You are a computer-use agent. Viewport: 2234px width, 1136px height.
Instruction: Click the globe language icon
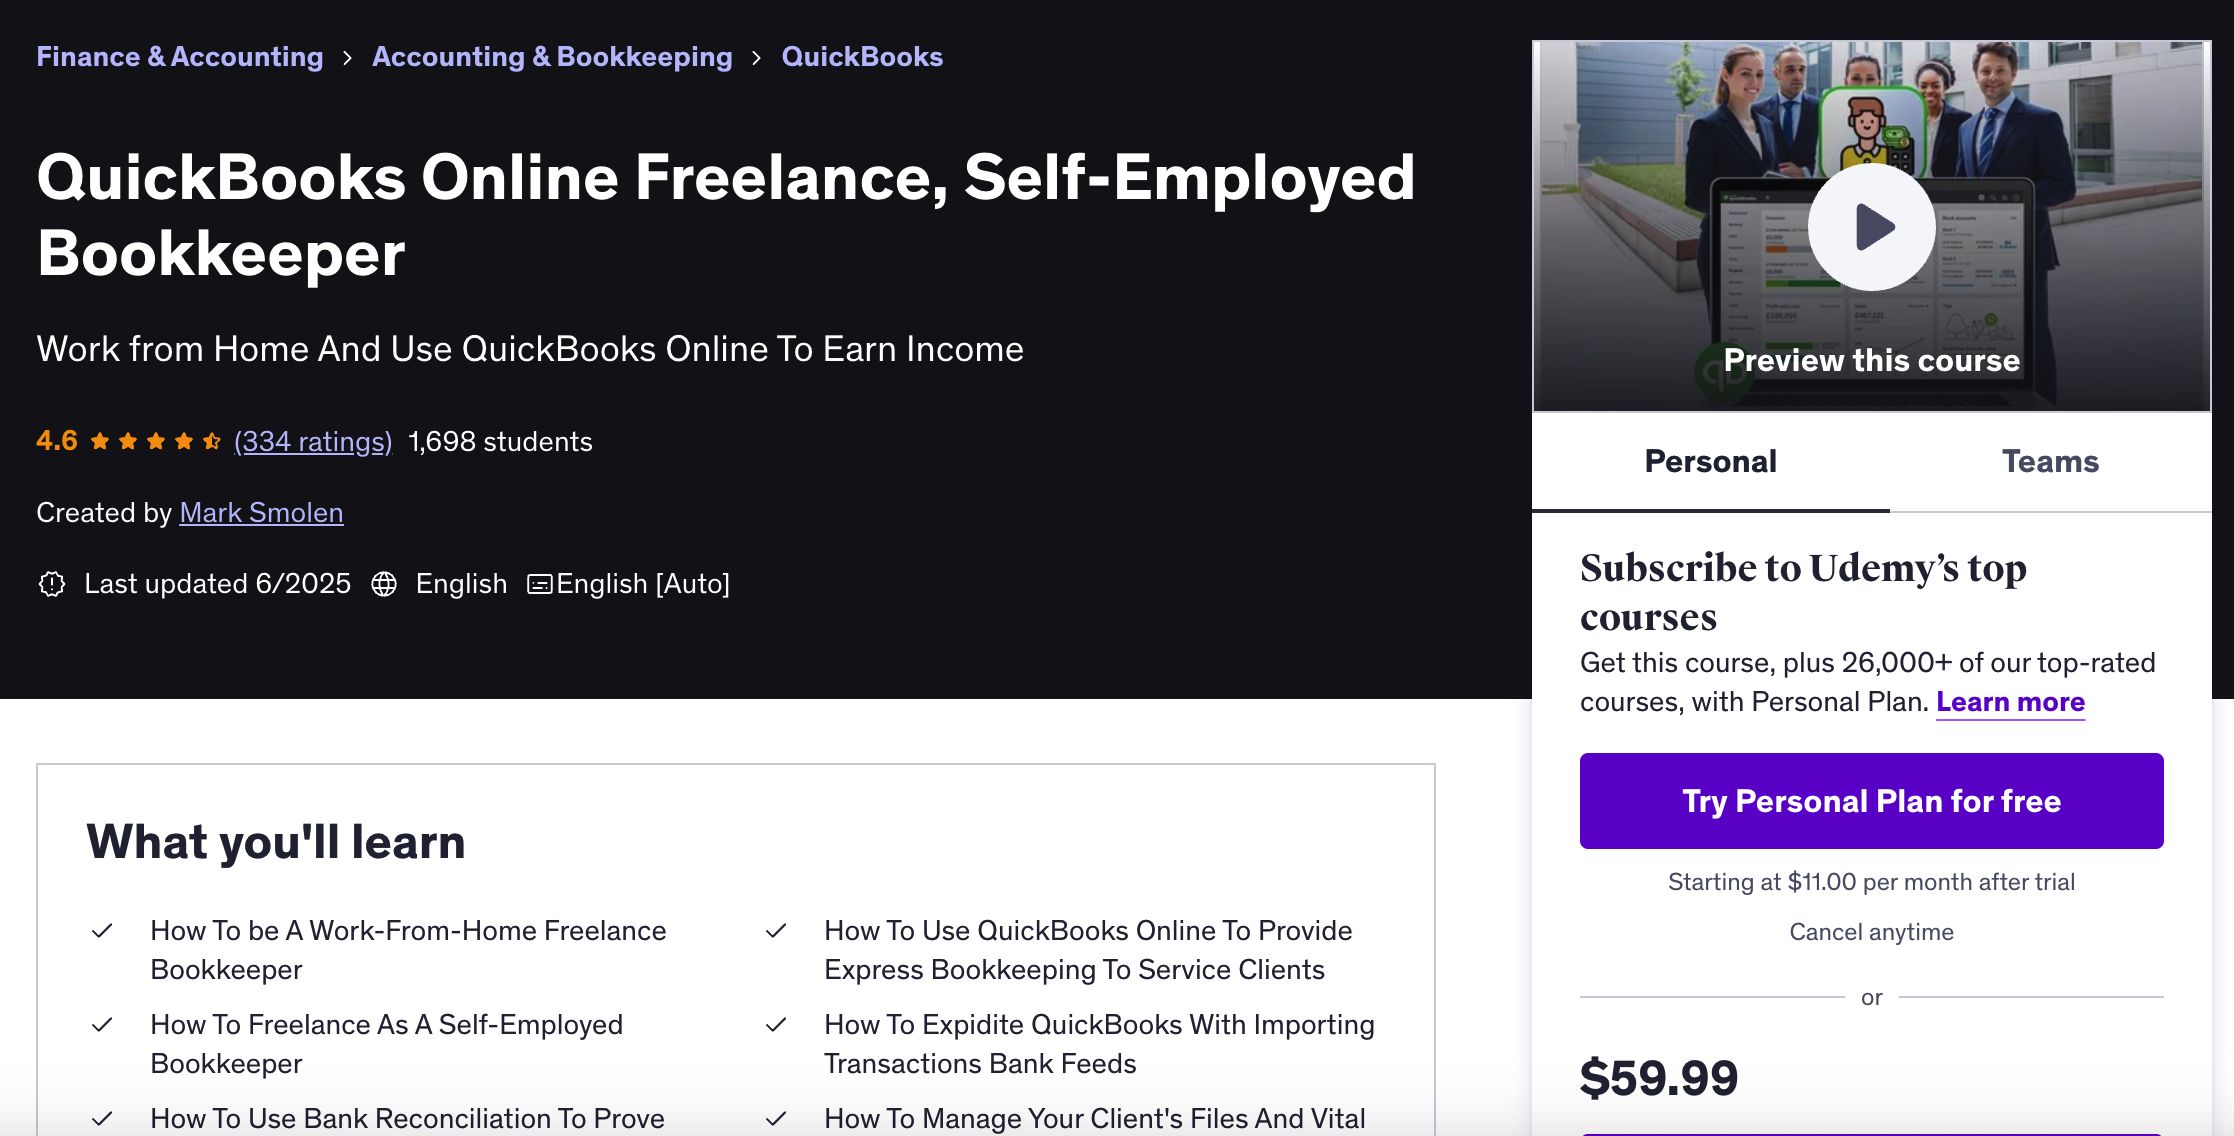(x=384, y=584)
